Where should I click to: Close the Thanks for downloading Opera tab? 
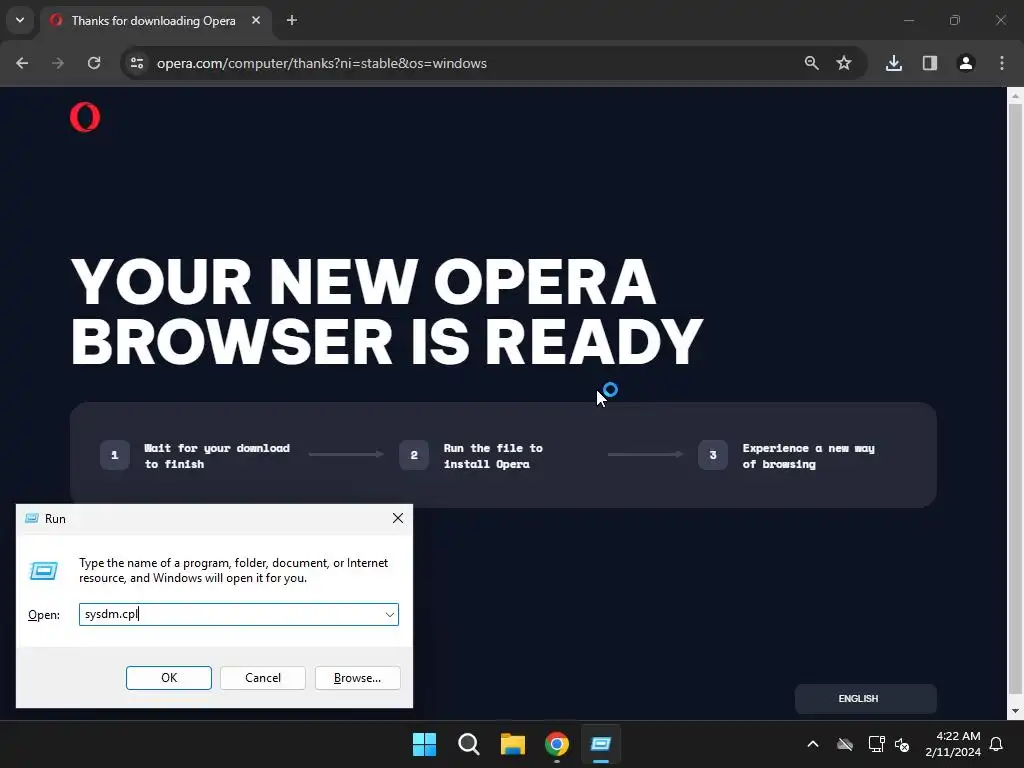[x=256, y=21]
